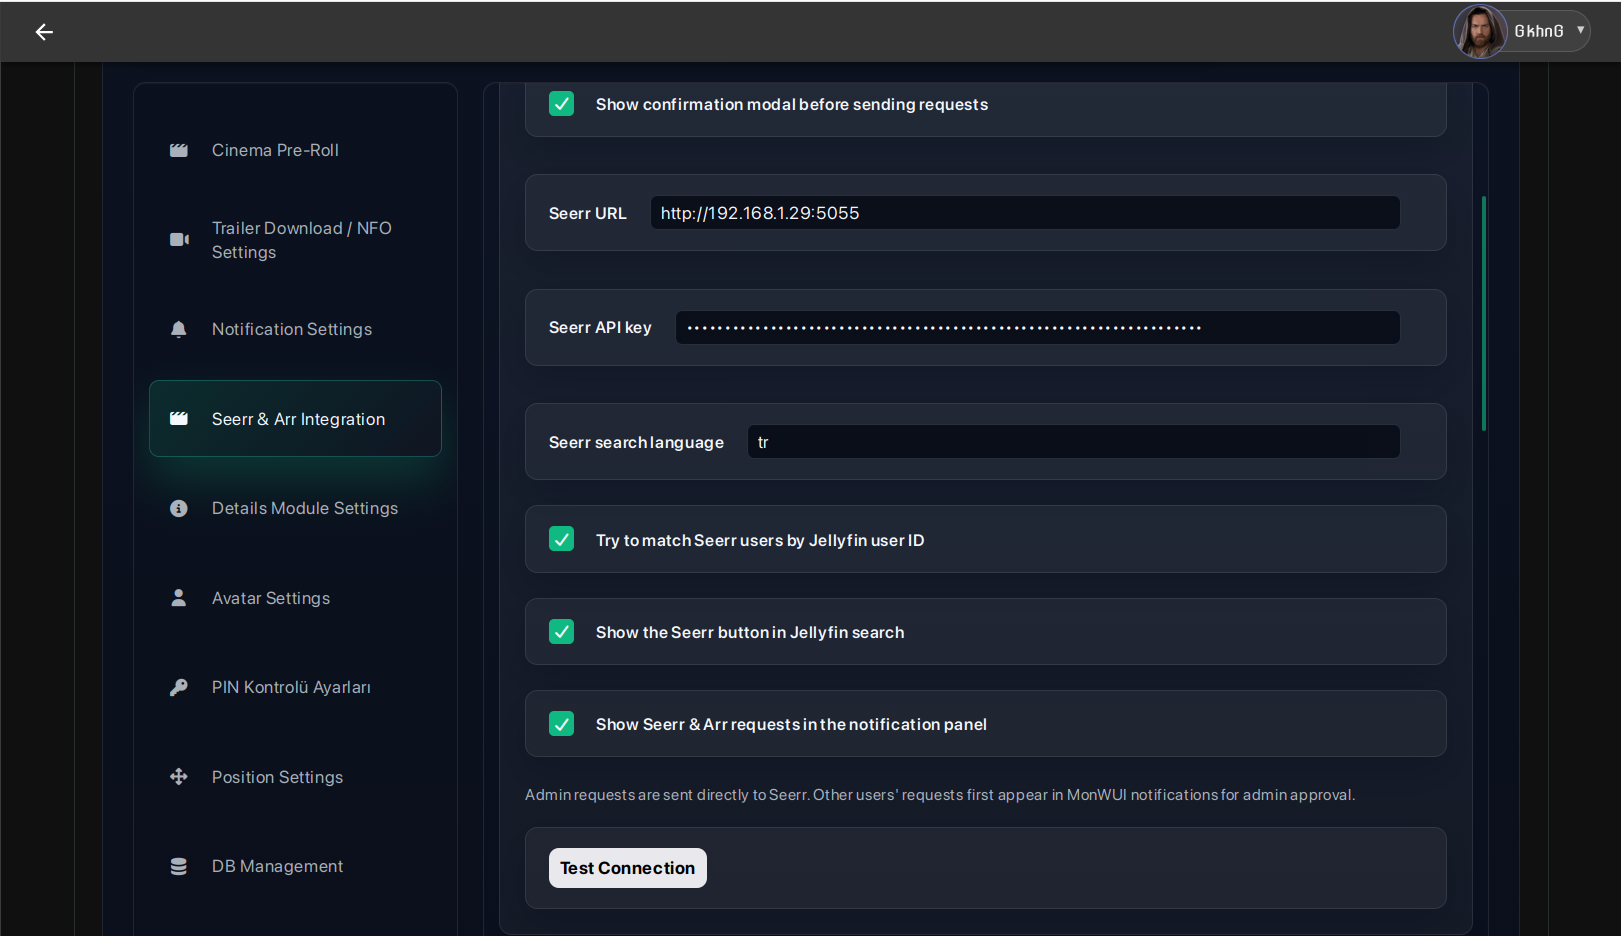Toggle Seerr & Arr requests in notification panel
Image resolution: width=1621 pixels, height=936 pixels.
coord(562,724)
